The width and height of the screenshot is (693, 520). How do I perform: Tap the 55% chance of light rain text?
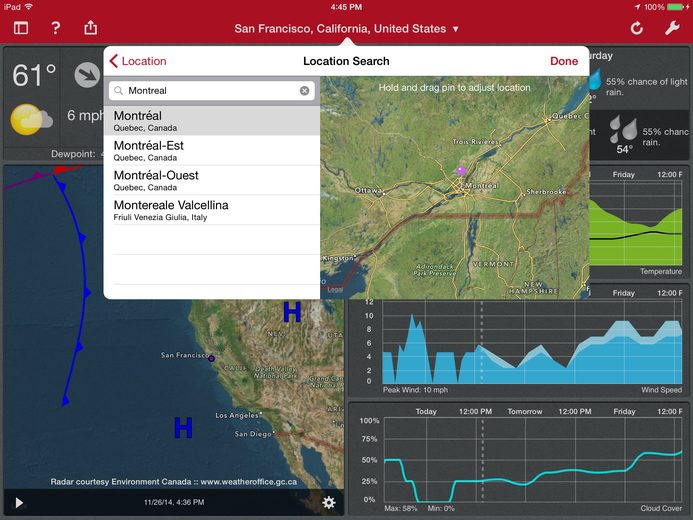646,87
